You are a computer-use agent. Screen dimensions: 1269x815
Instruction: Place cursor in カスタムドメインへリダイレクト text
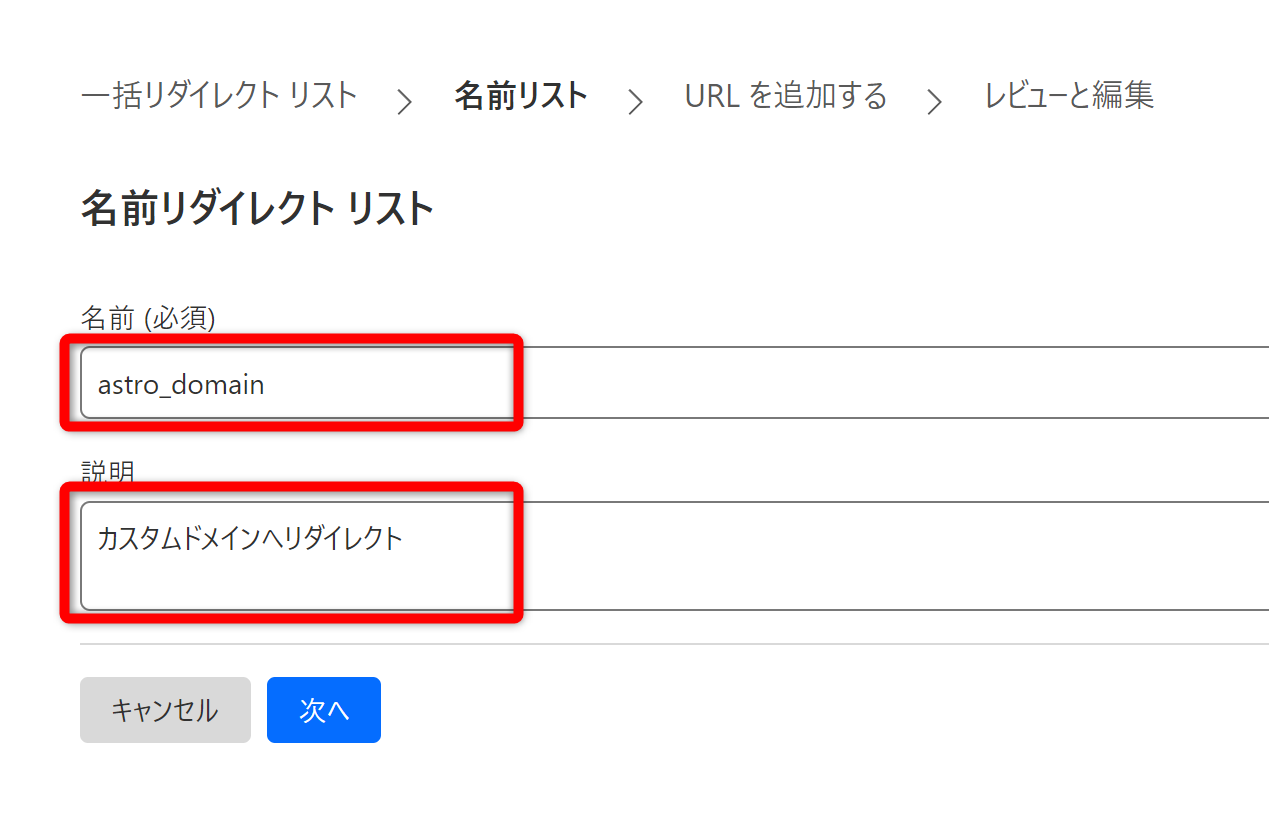tap(250, 538)
